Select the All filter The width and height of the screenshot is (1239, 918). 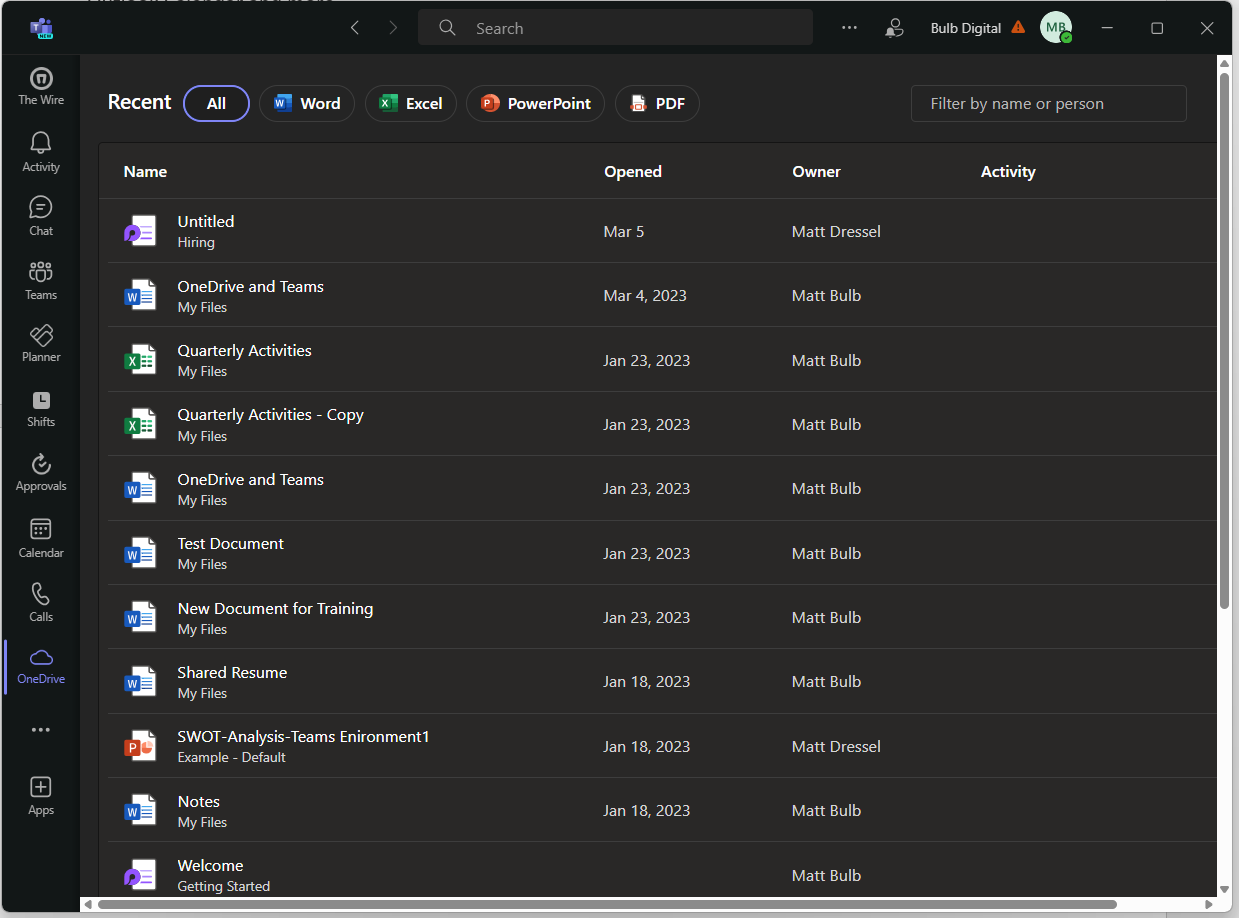216,103
